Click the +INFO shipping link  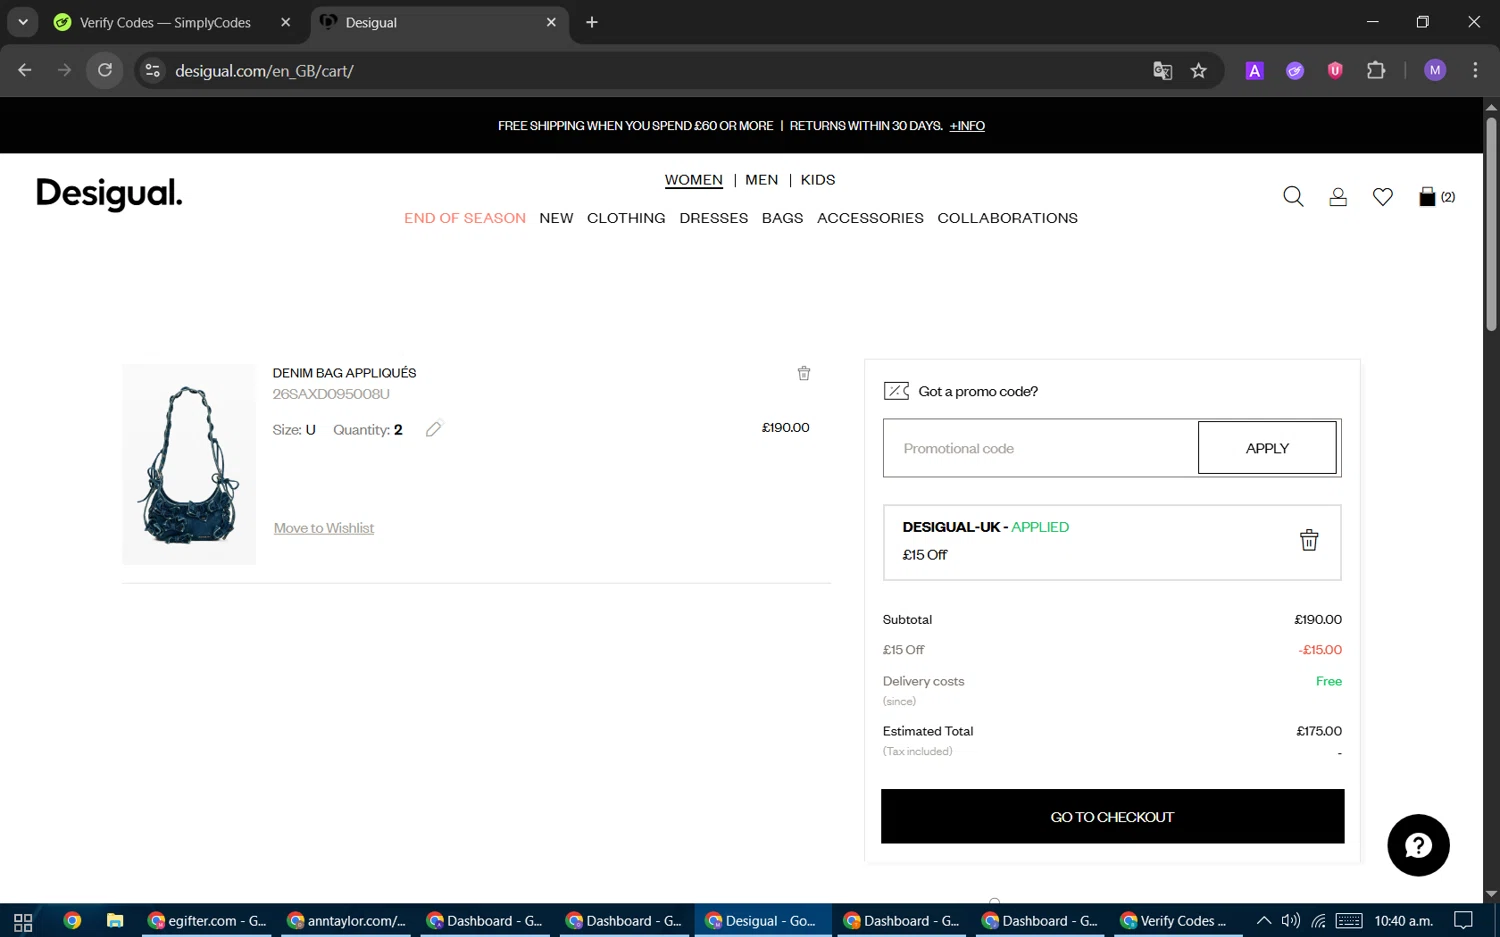967,126
